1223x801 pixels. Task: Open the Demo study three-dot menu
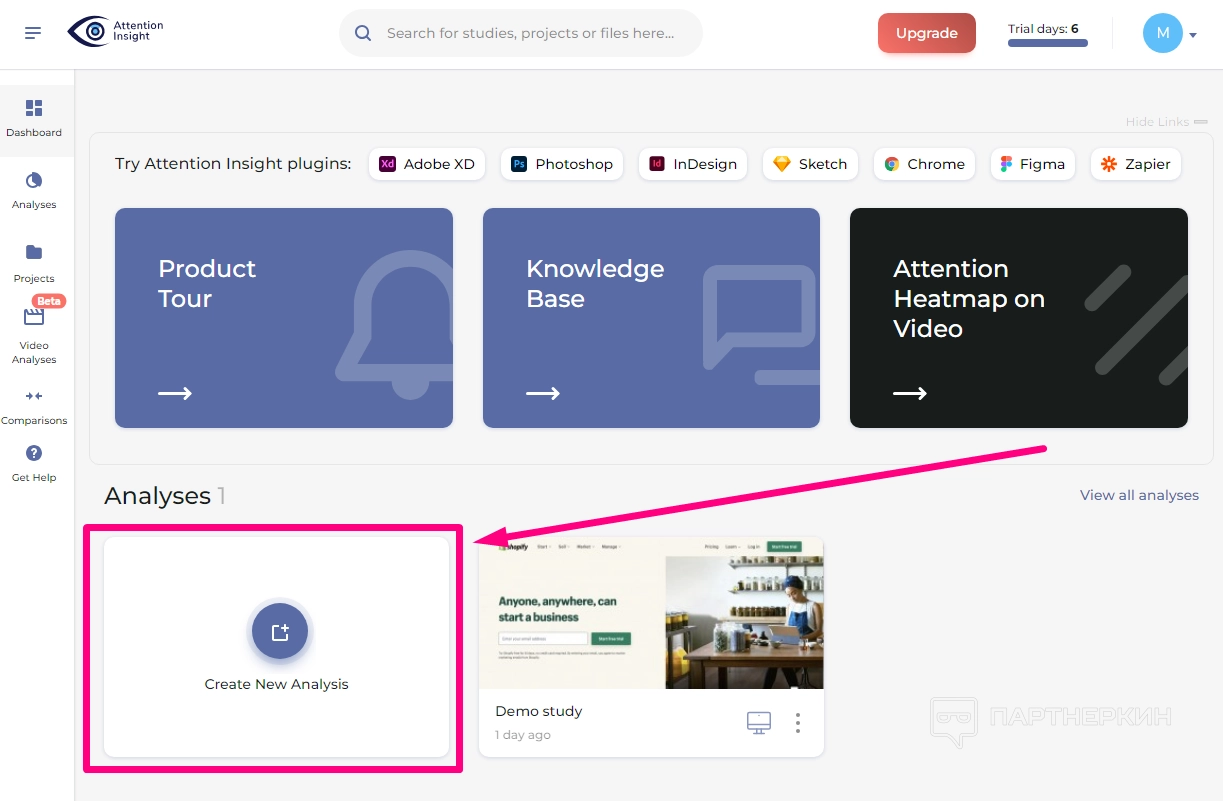[798, 722]
